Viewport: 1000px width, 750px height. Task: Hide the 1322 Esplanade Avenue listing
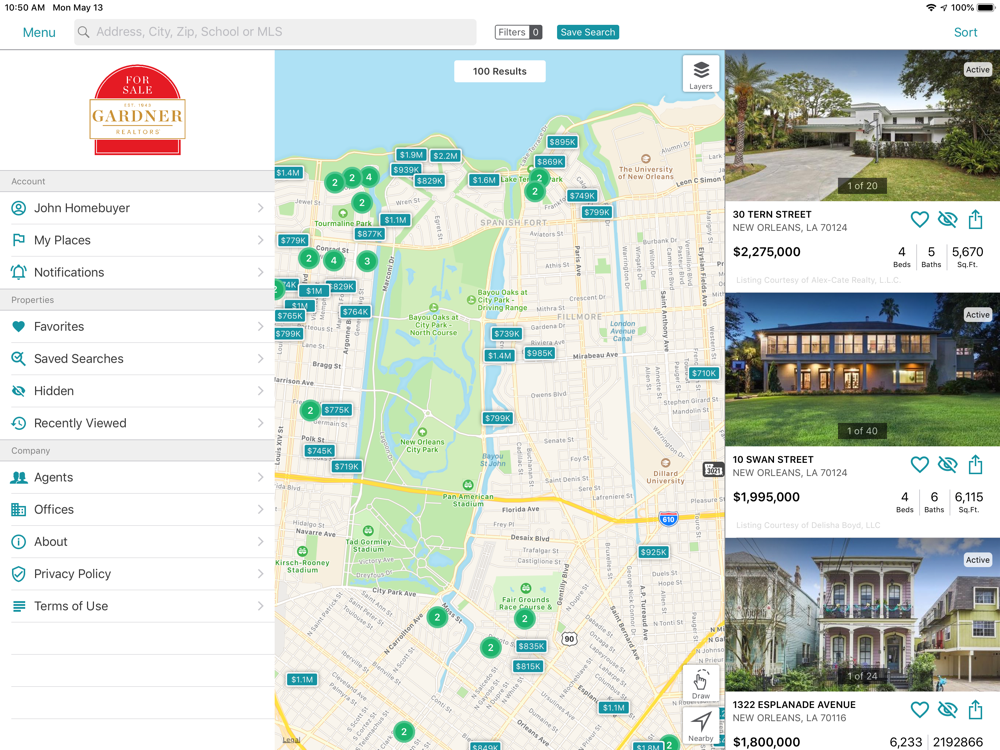[x=948, y=709]
